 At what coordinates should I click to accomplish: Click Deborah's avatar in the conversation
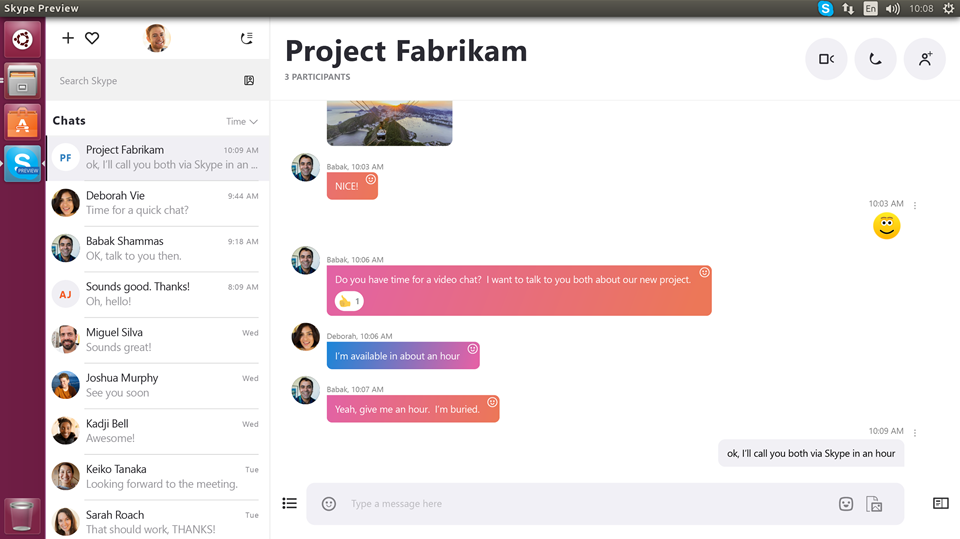coord(306,336)
